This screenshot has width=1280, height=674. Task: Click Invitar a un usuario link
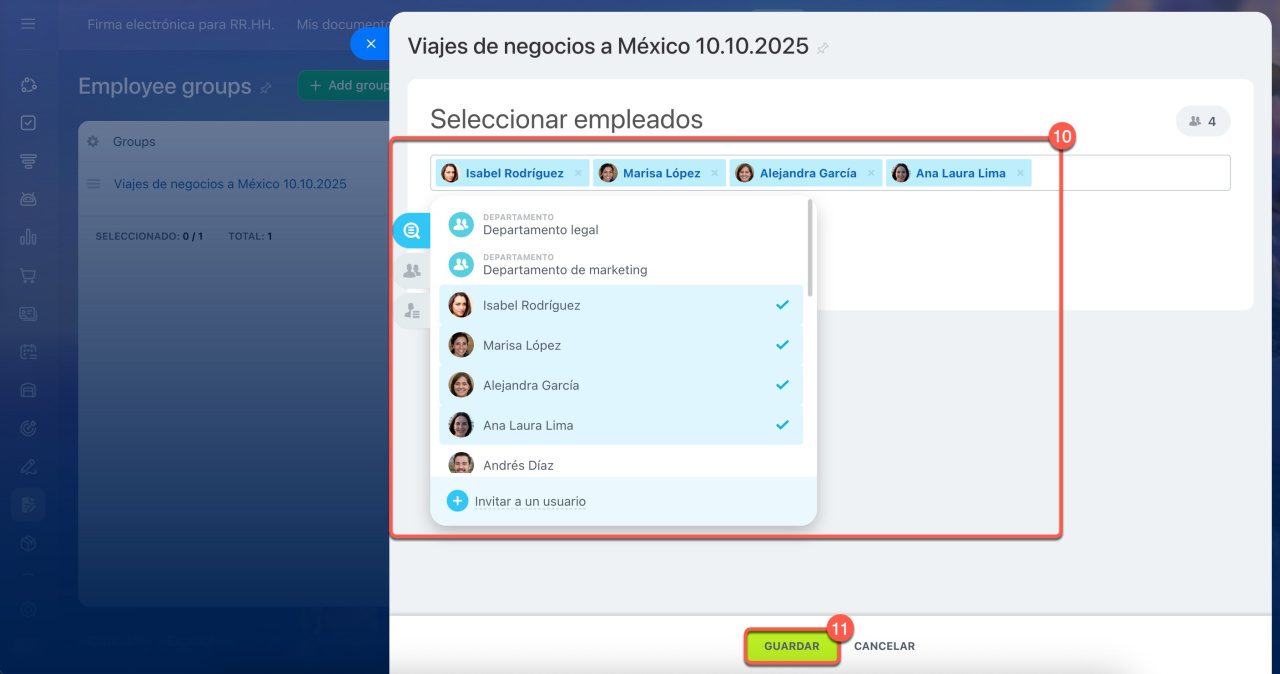529,501
